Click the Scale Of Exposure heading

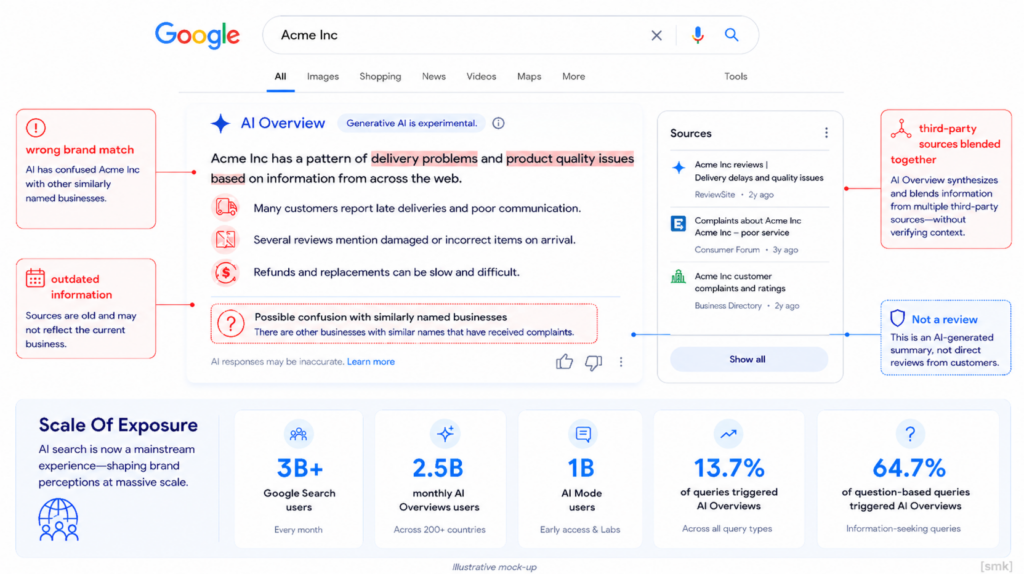tap(118, 425)
